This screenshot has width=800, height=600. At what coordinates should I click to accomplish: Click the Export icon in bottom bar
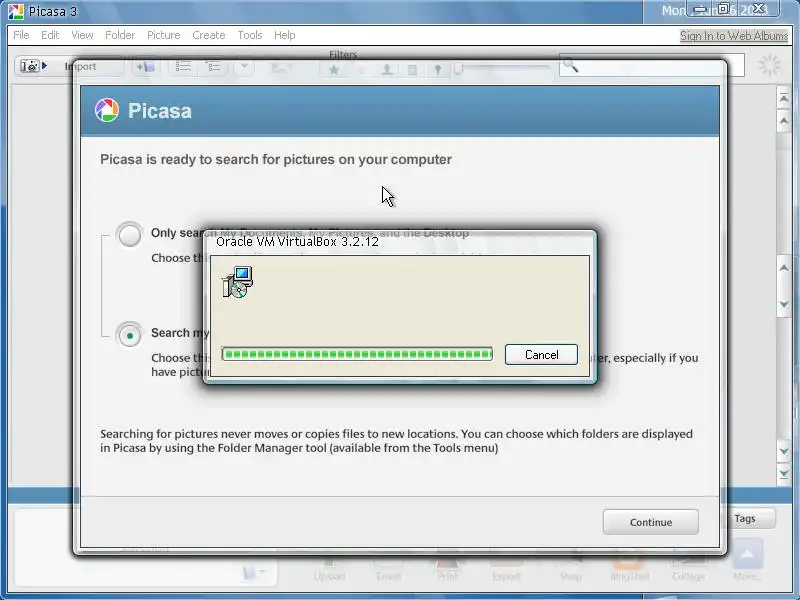[506, 569]
